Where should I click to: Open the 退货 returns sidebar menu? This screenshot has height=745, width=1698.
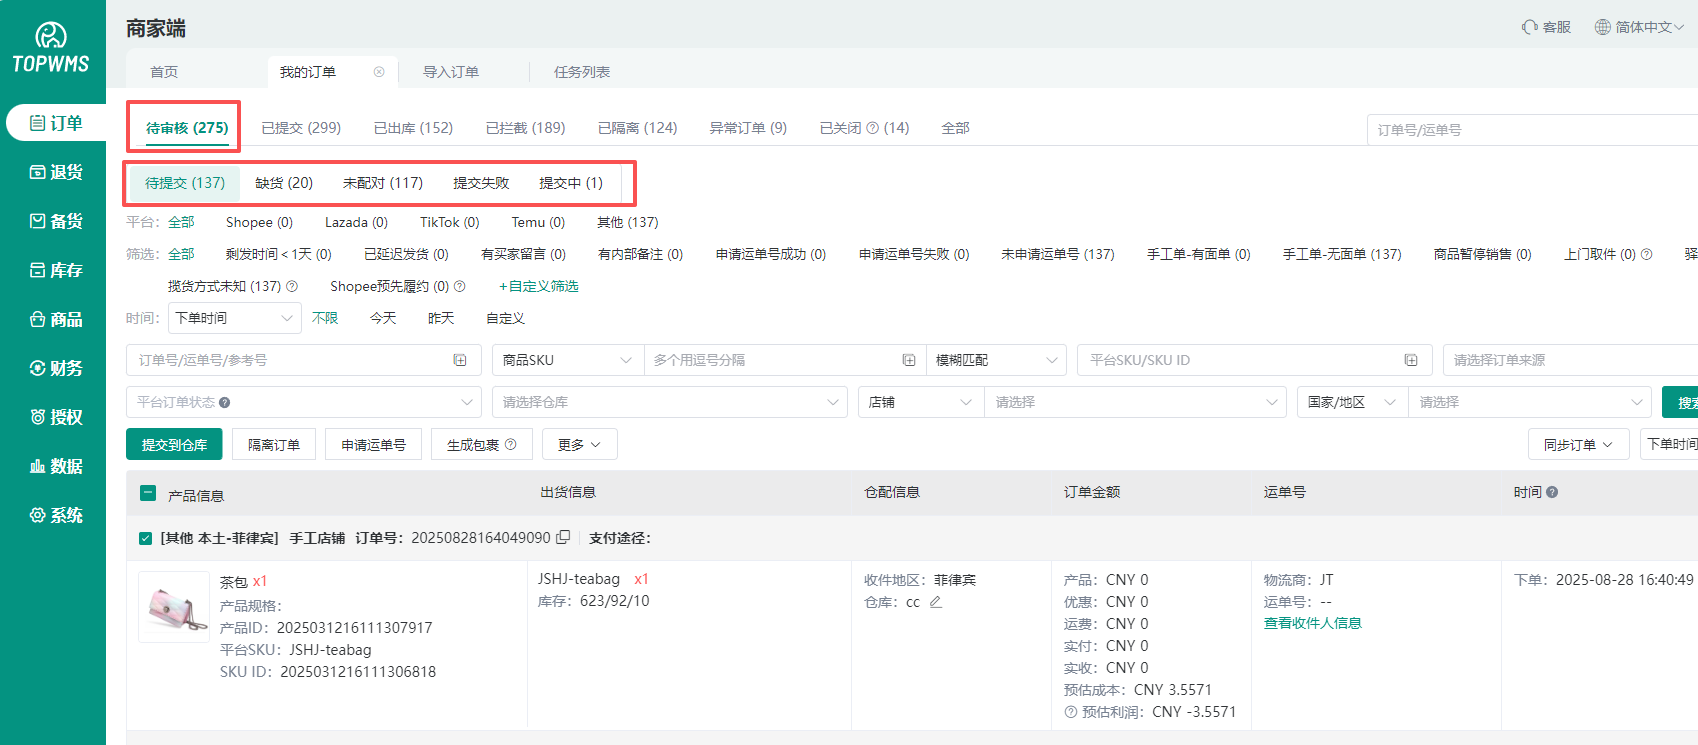pyautogui.click(x=56, y=172)
